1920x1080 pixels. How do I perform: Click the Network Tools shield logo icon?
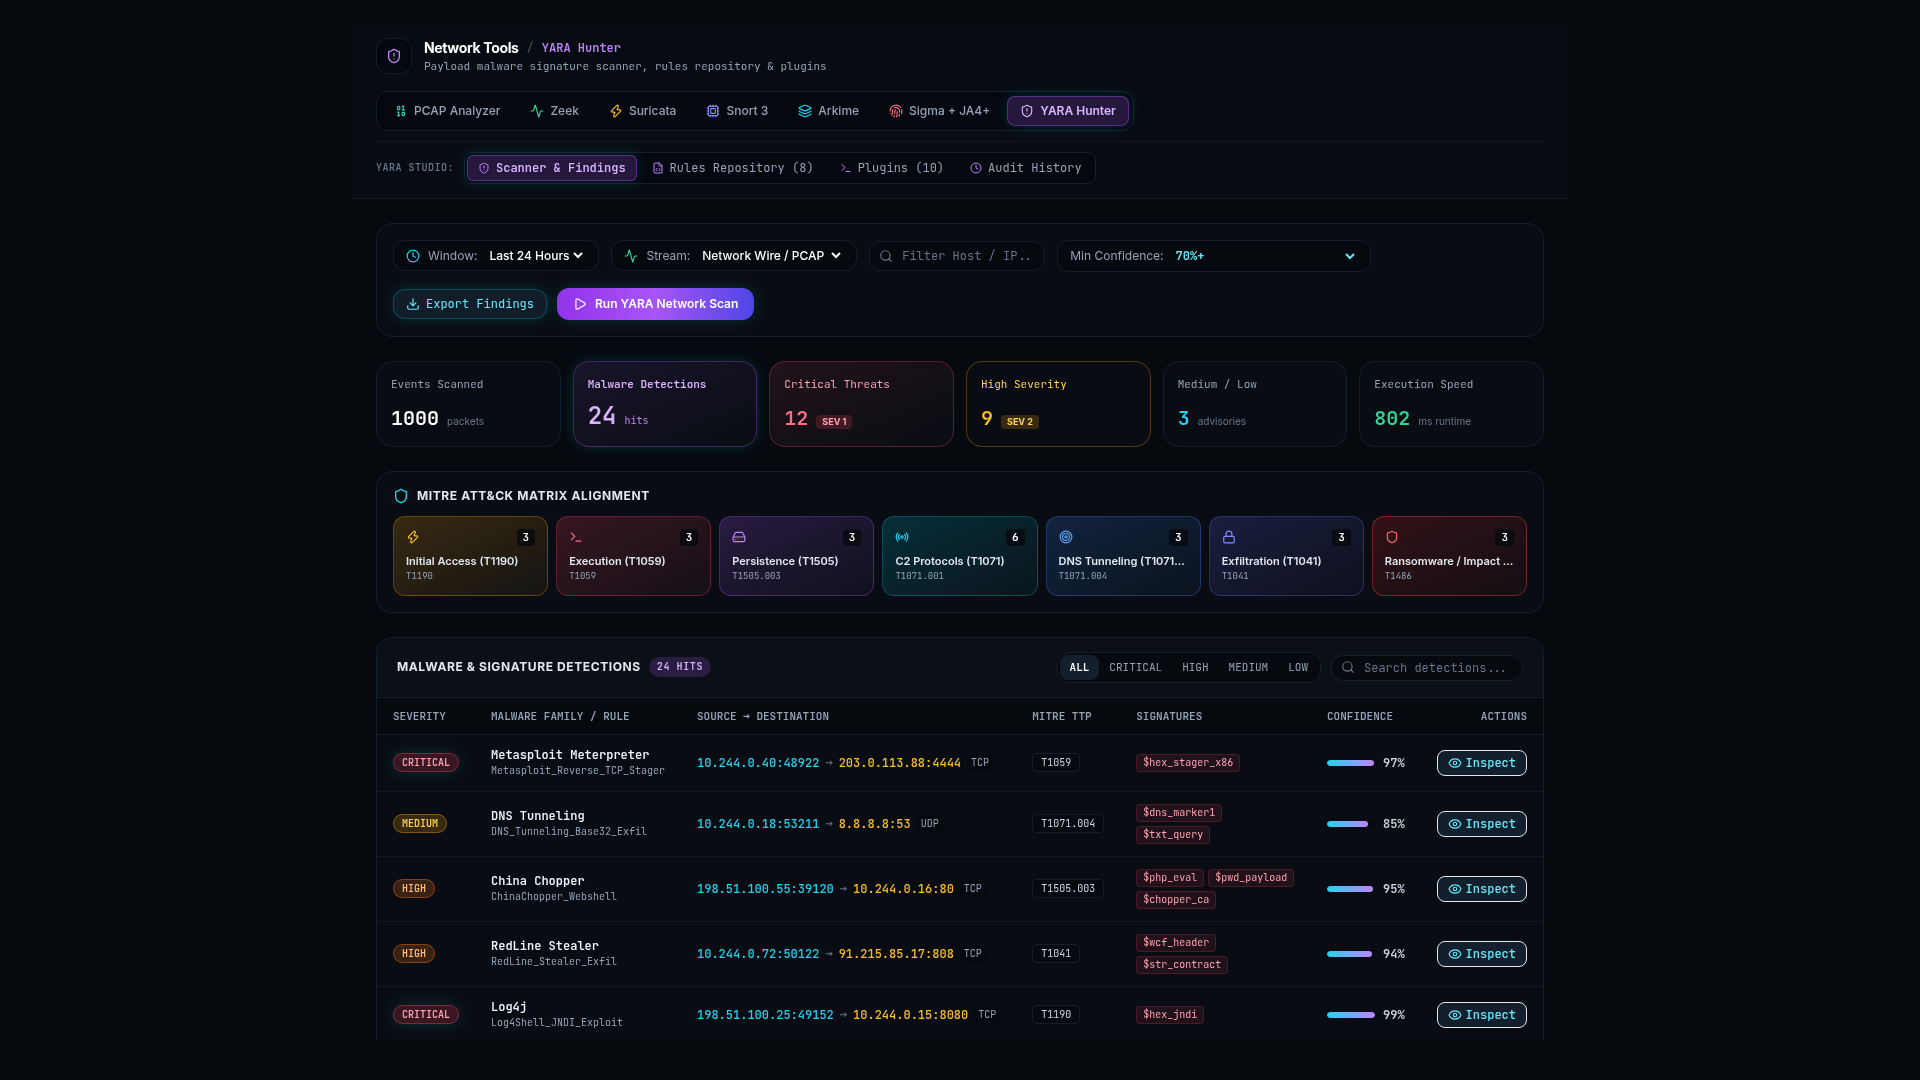394,56
